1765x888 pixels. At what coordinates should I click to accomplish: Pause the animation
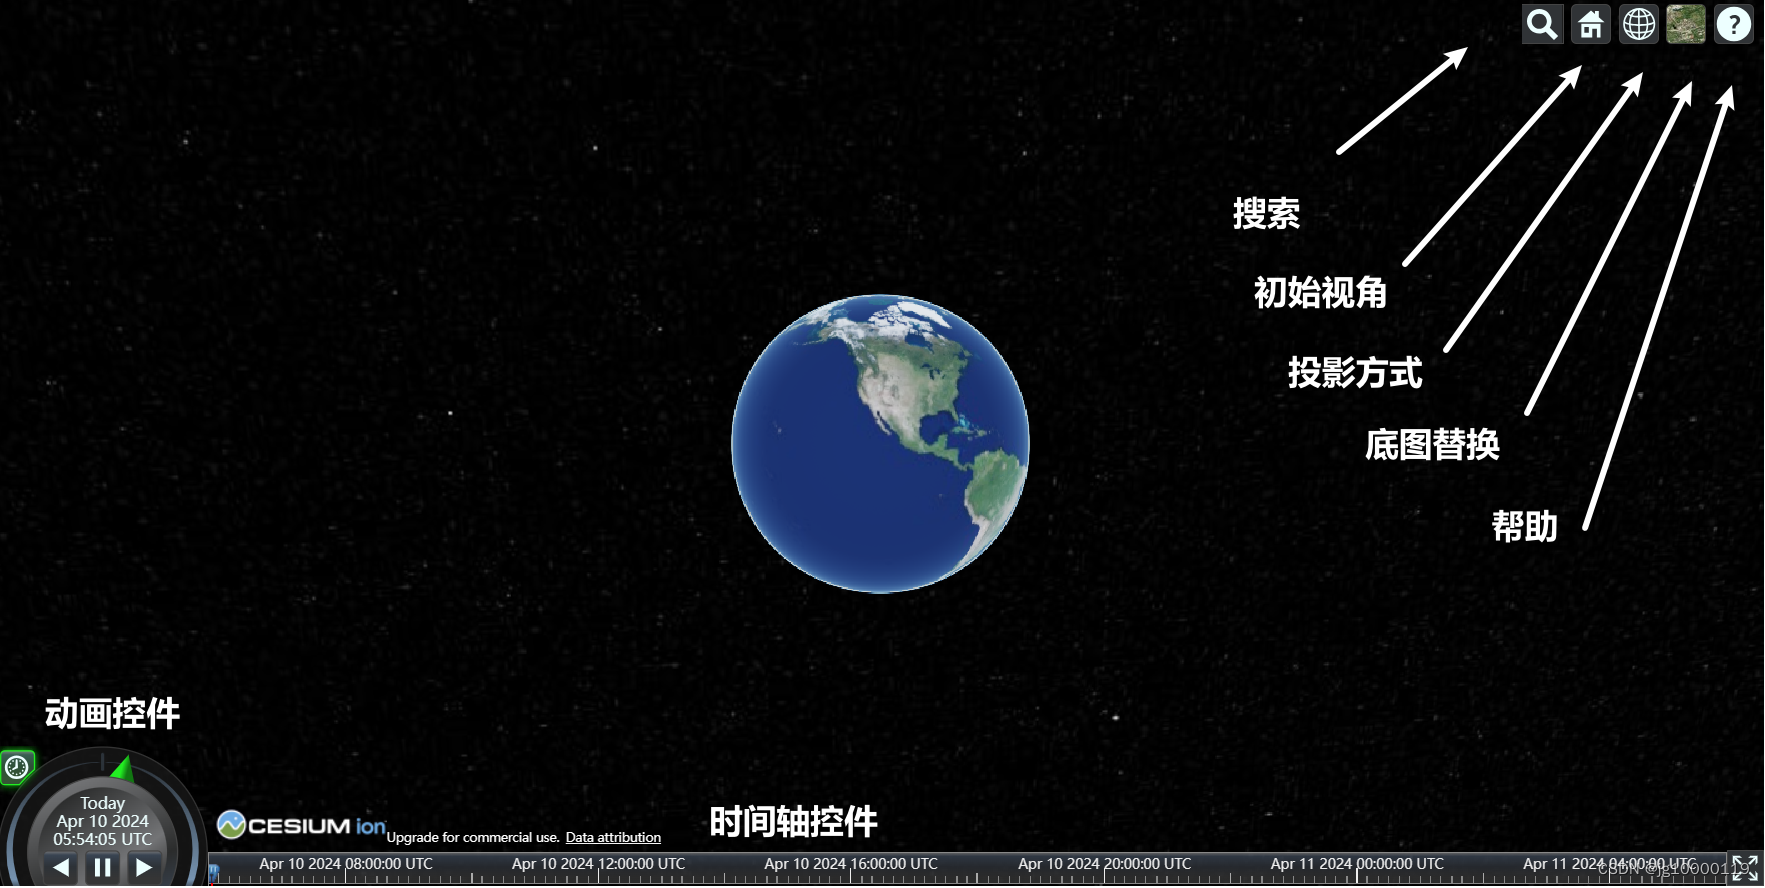point(102,867)
